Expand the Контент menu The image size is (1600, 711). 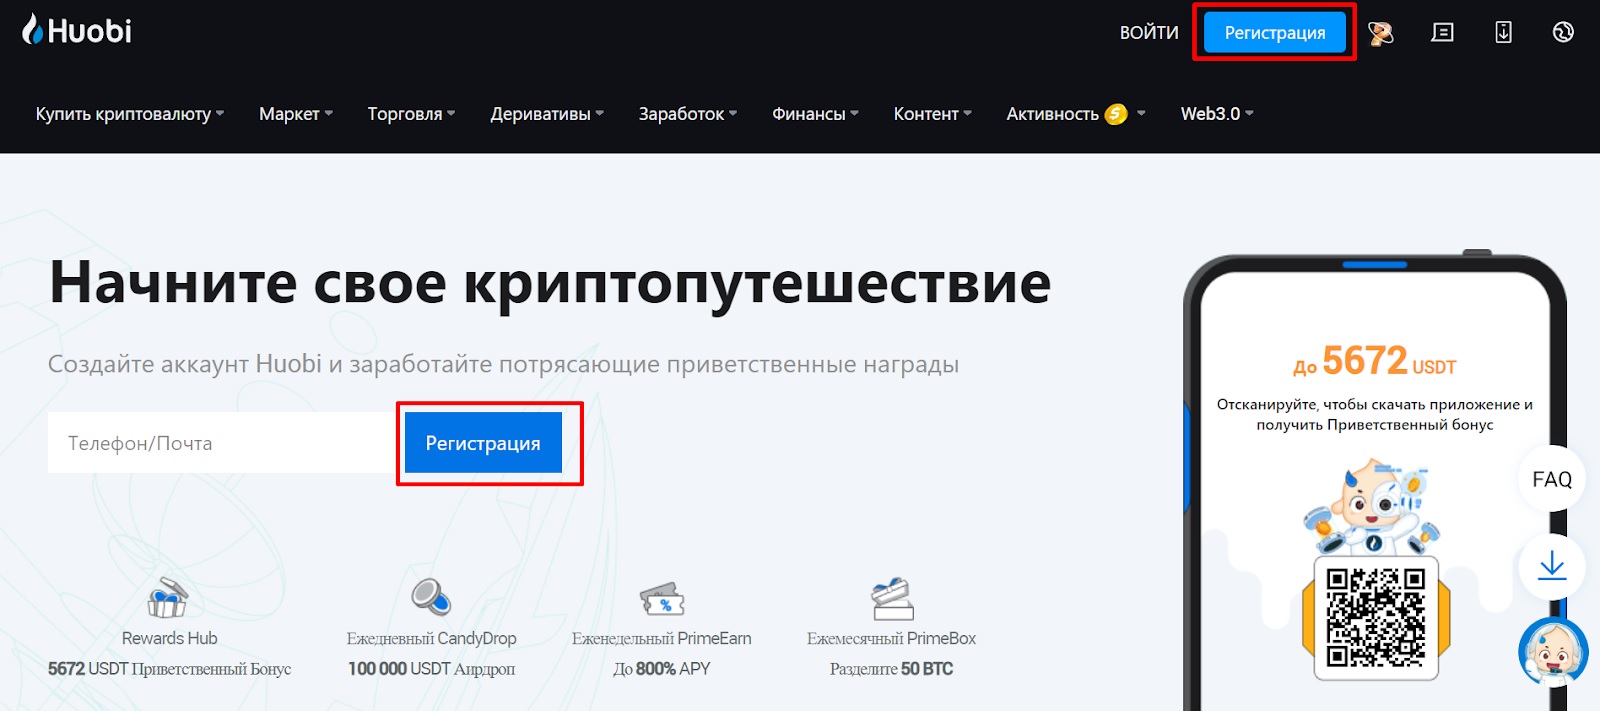pos(932,114)
